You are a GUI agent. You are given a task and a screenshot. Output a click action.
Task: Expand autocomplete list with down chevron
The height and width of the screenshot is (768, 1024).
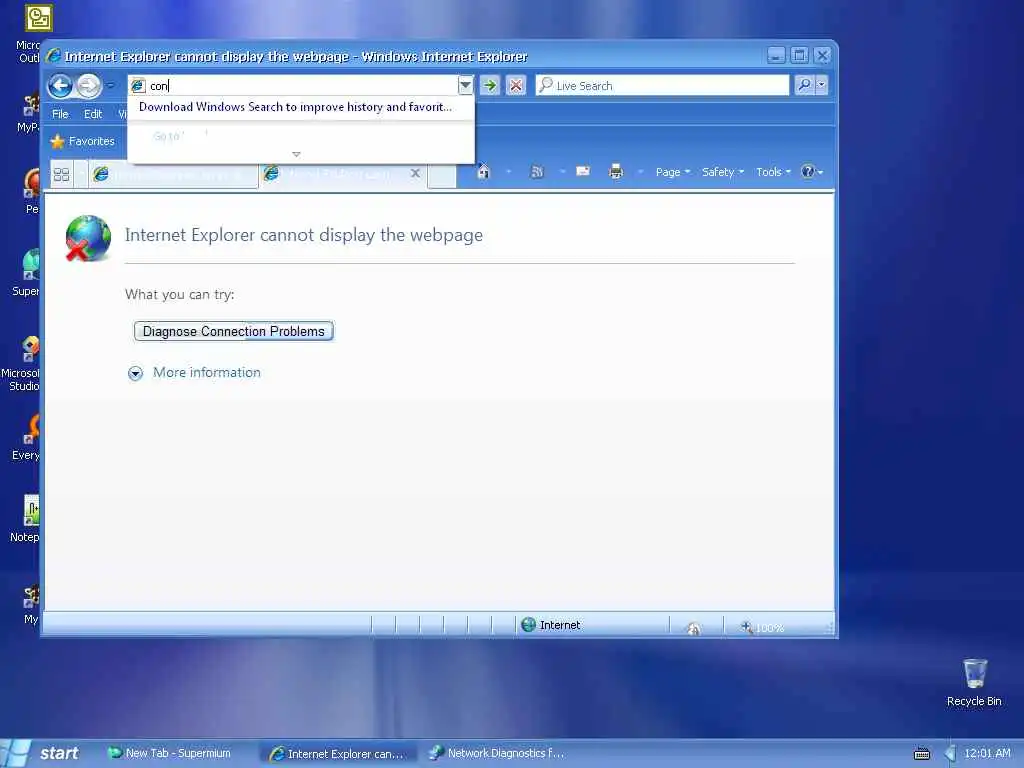[x=296, y=154]
